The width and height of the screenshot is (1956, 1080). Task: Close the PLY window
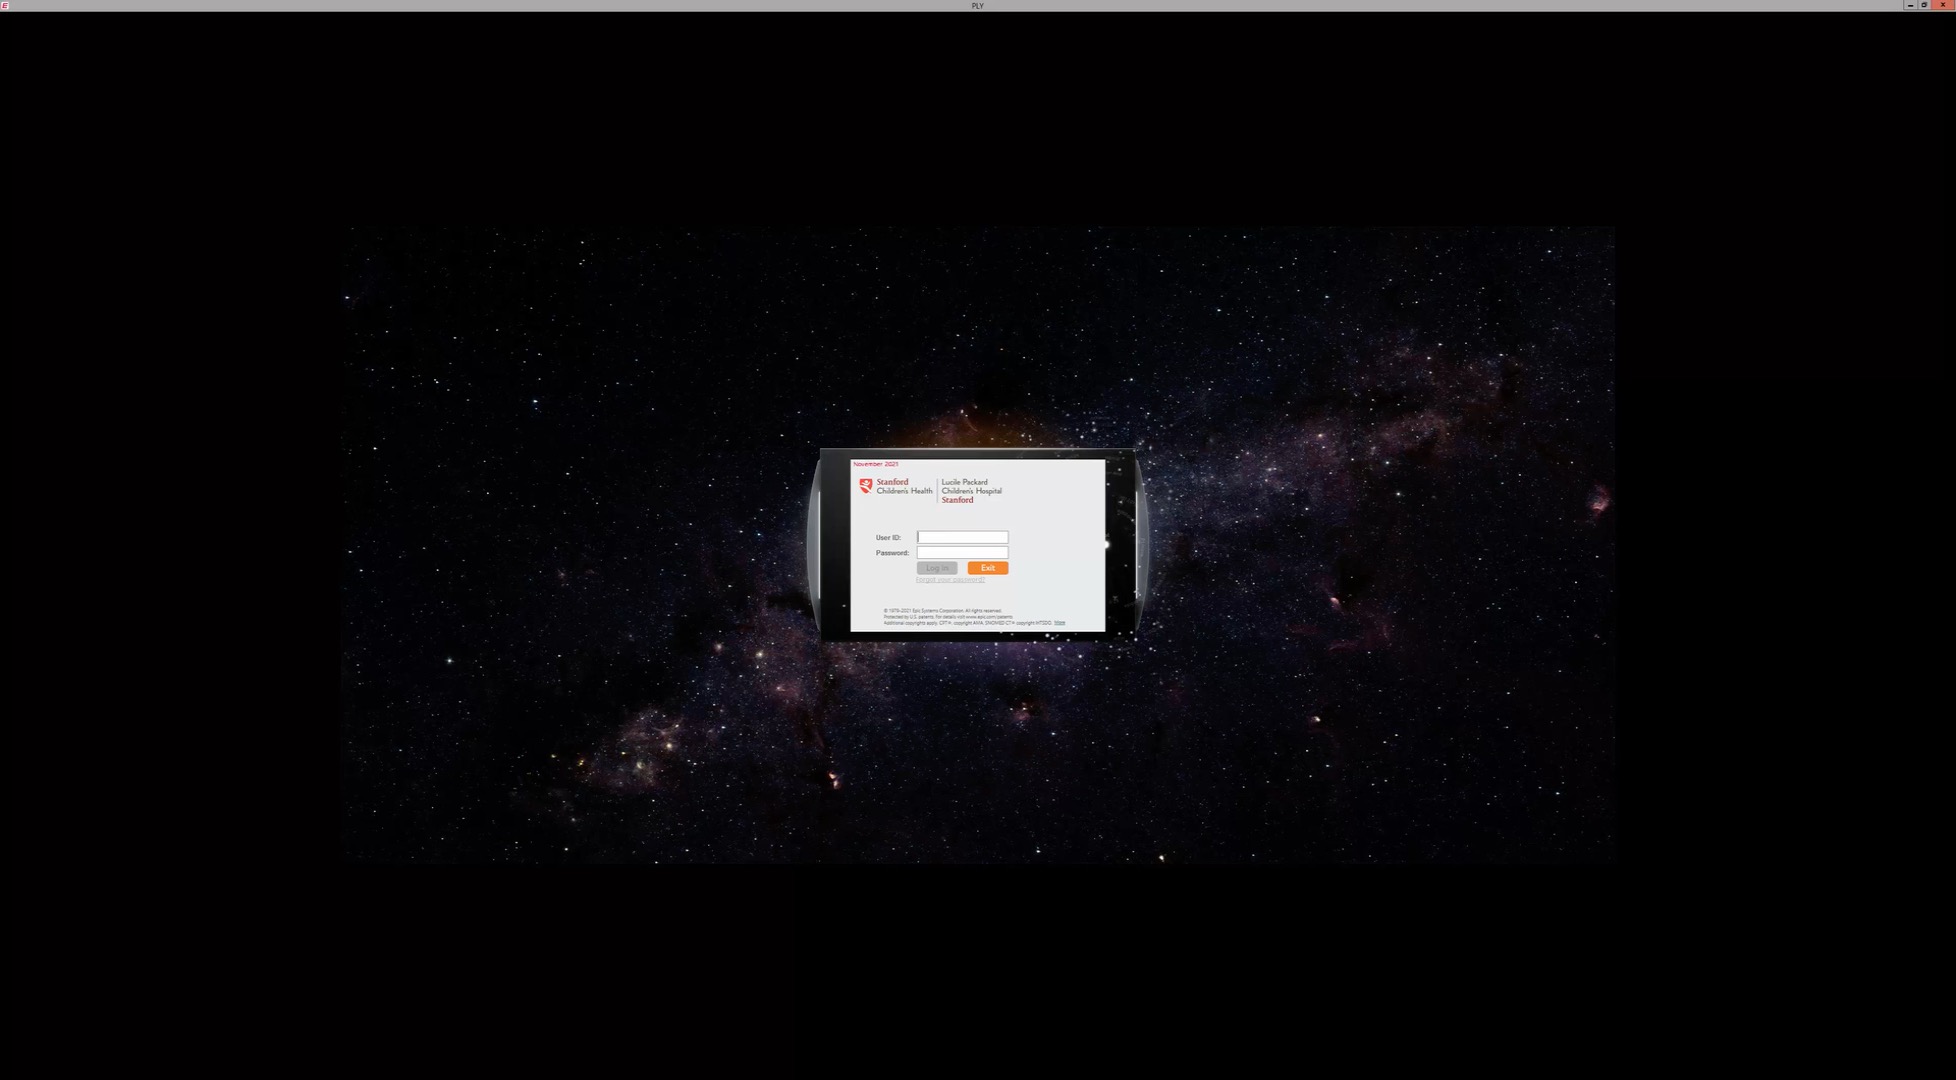click(x=1942, y=5)
